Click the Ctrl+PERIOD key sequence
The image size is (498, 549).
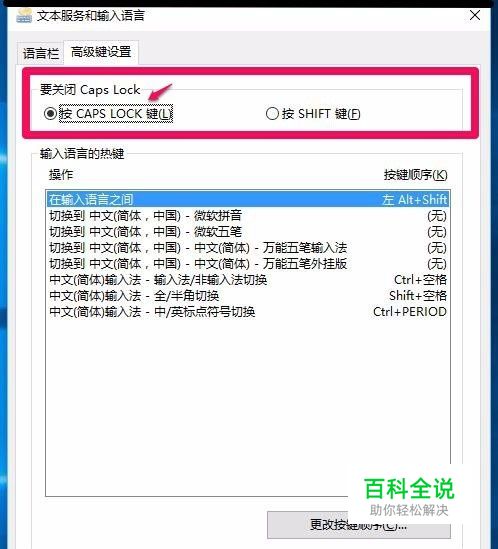410,311
